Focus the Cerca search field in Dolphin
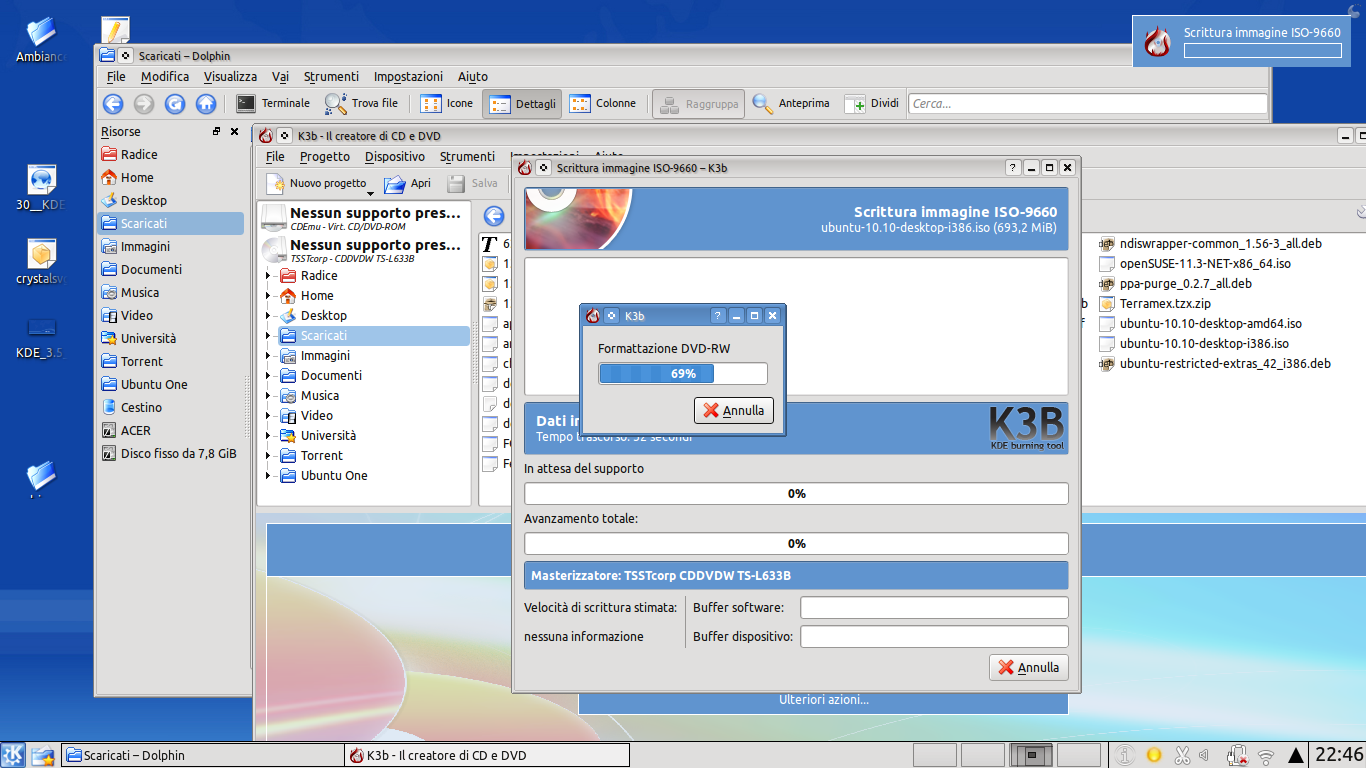The height and width of the screenshot is (768, 1366). click(1087, 103)
